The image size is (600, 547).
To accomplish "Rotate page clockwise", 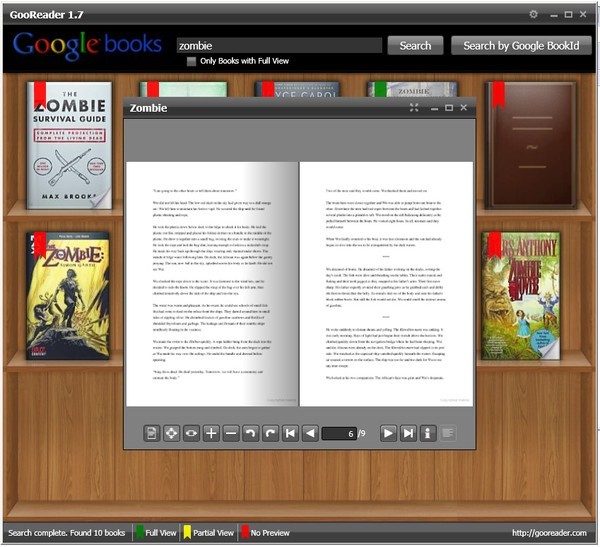I will (271, 433).
